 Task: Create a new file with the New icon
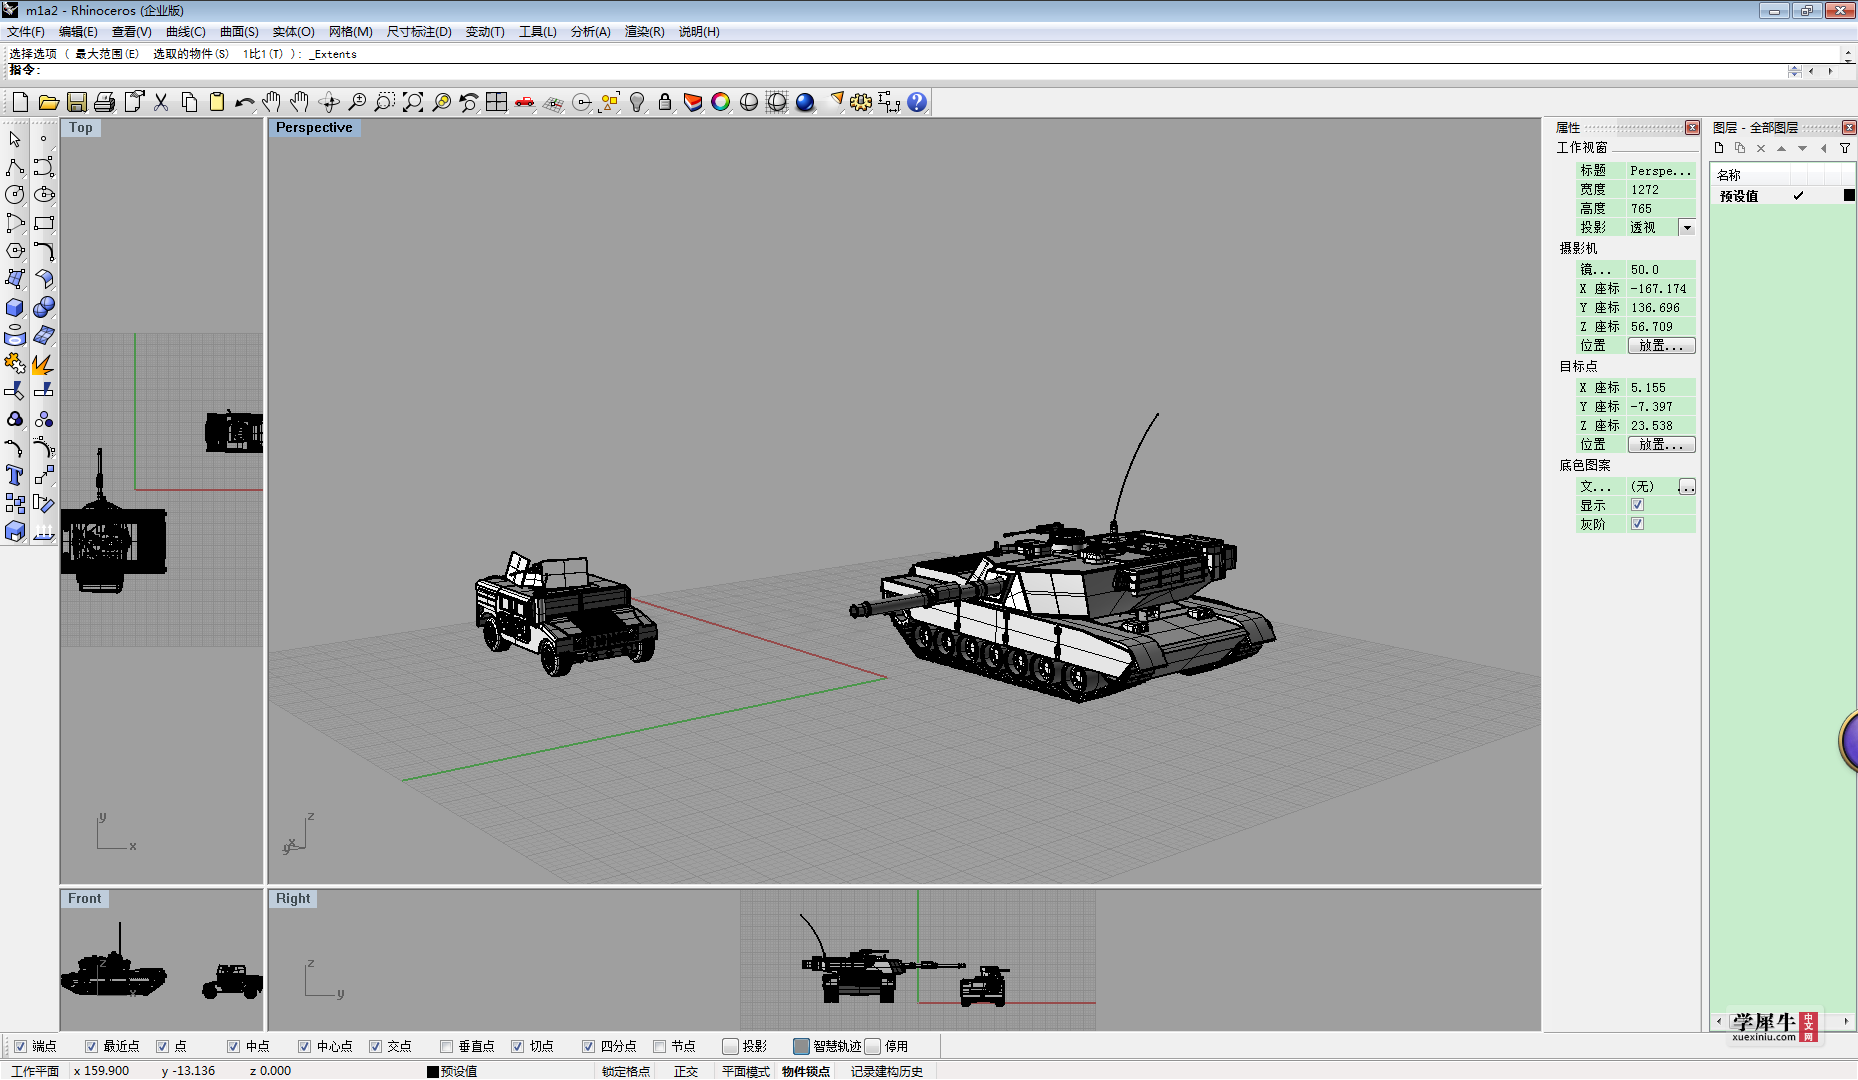[20, 102]
